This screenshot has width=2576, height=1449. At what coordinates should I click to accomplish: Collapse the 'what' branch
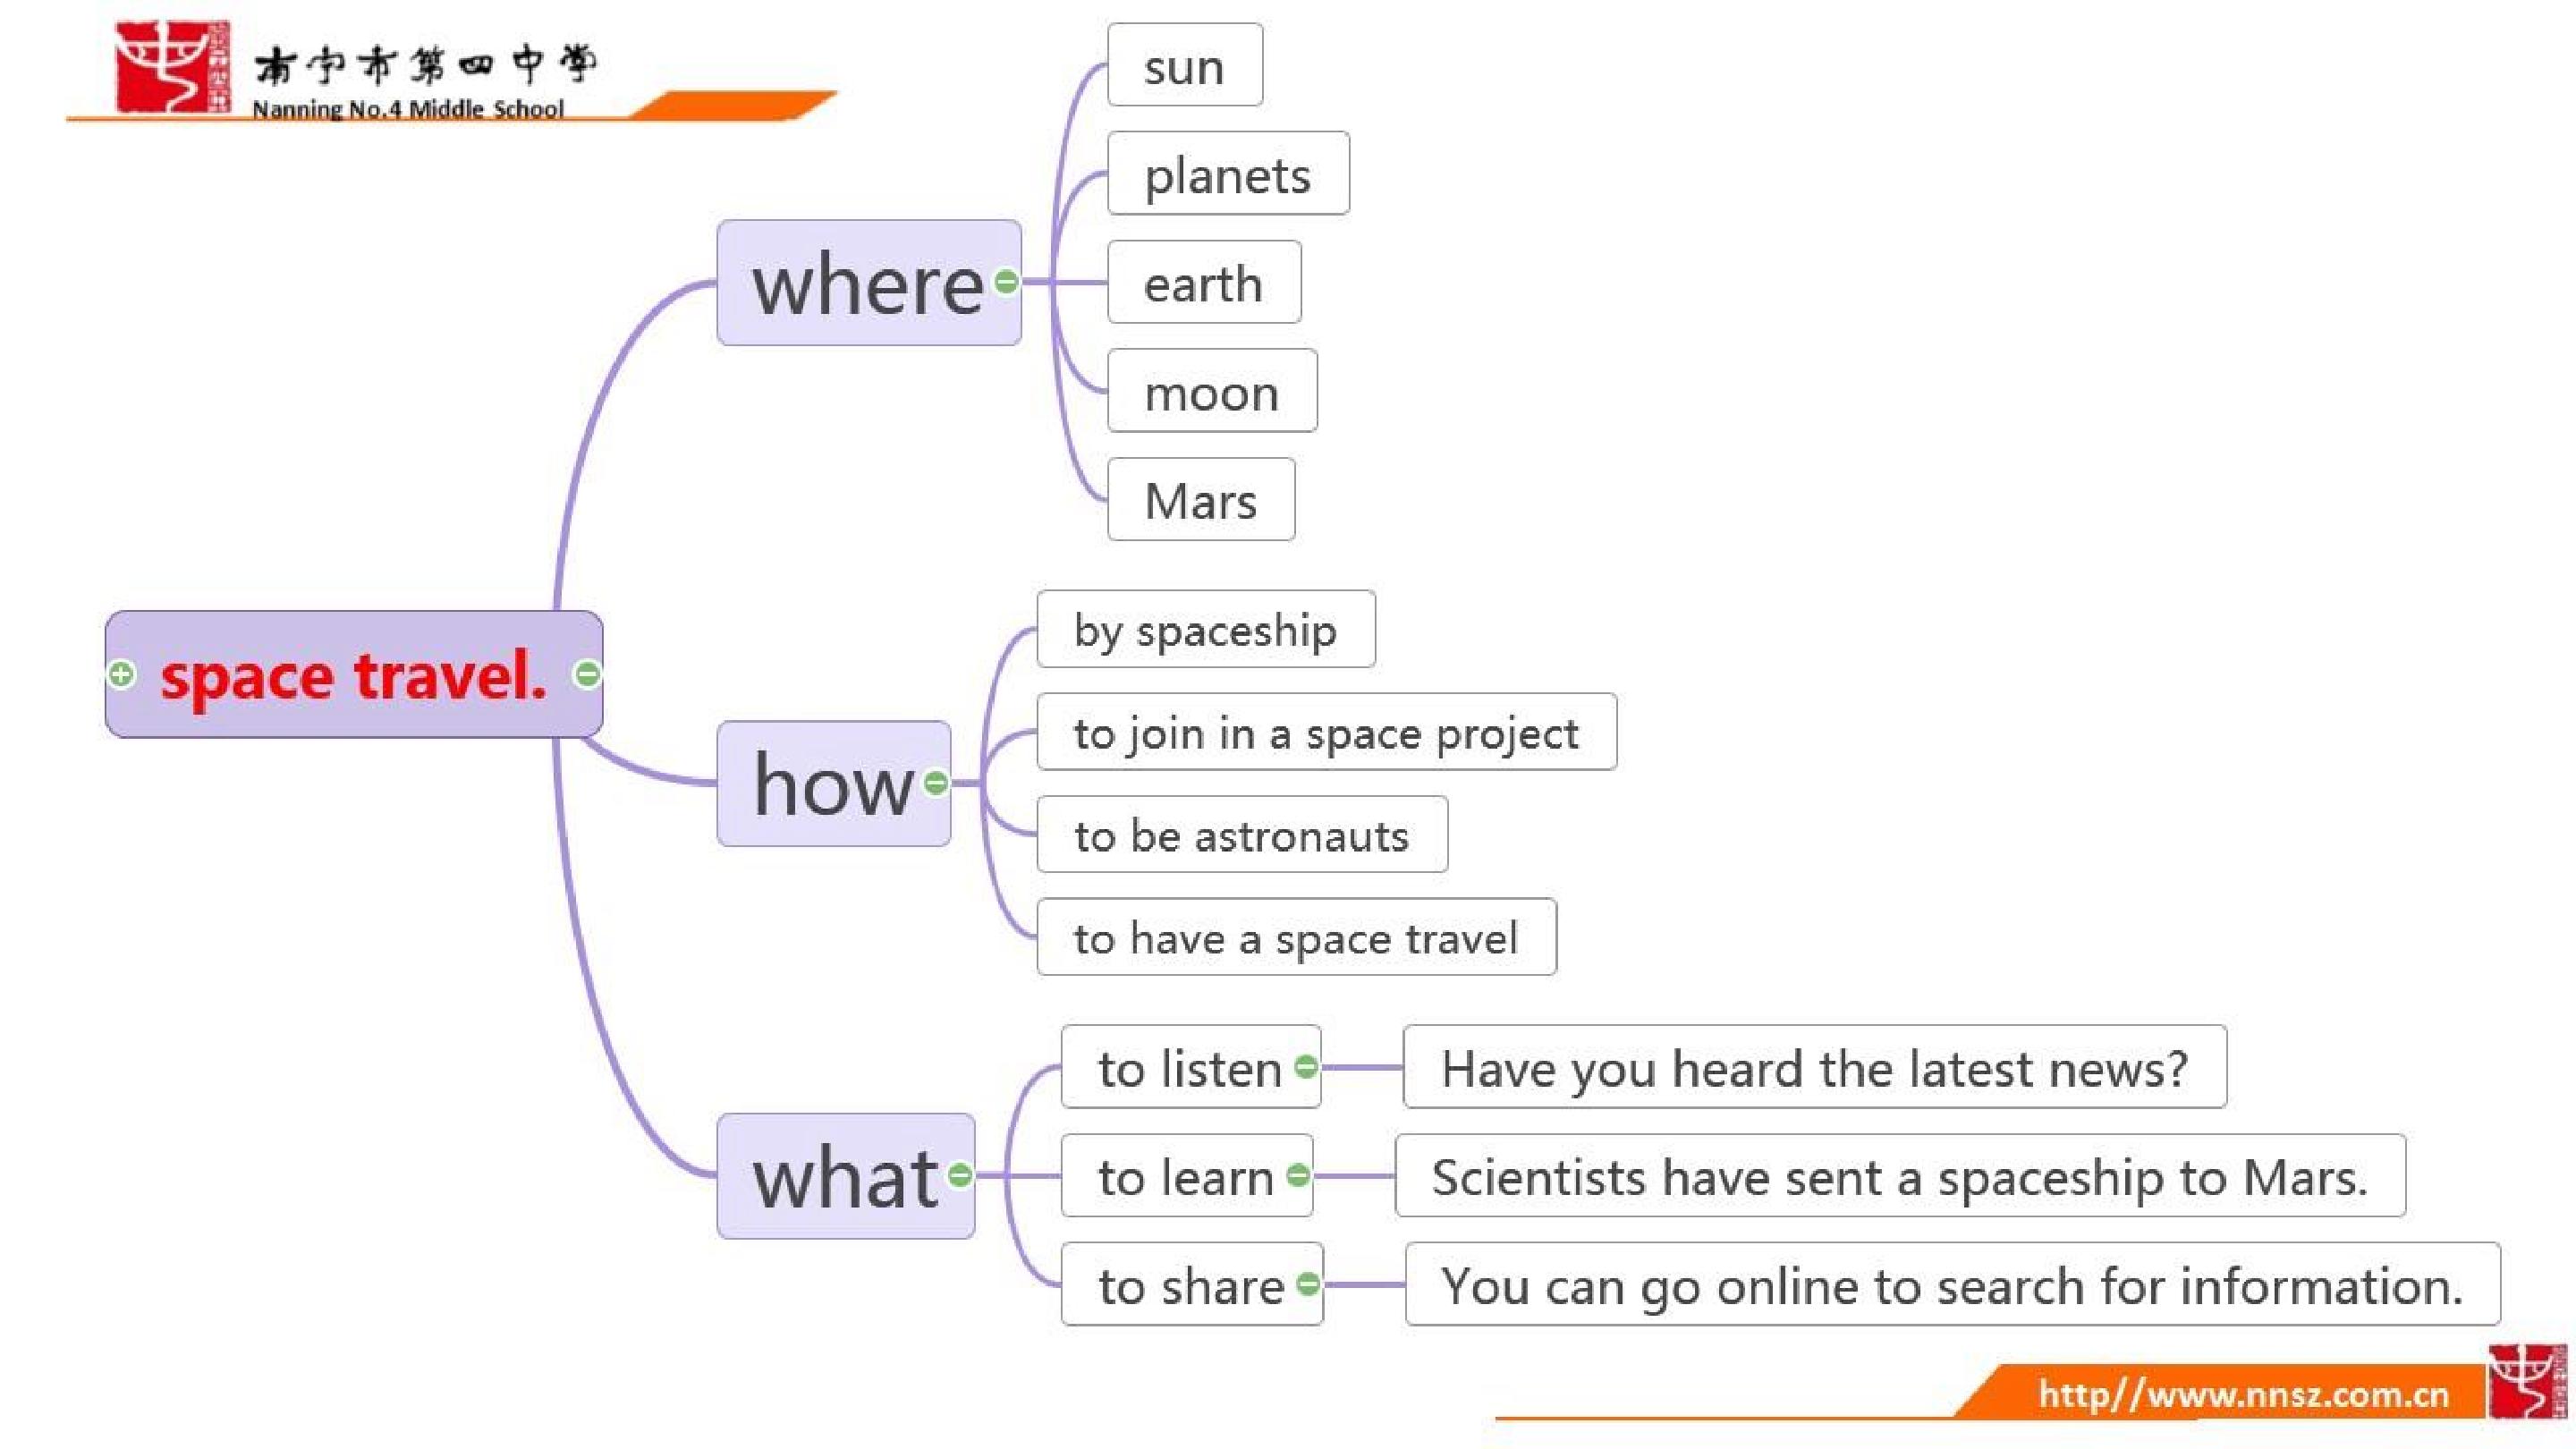click(x=960, y=1175)
